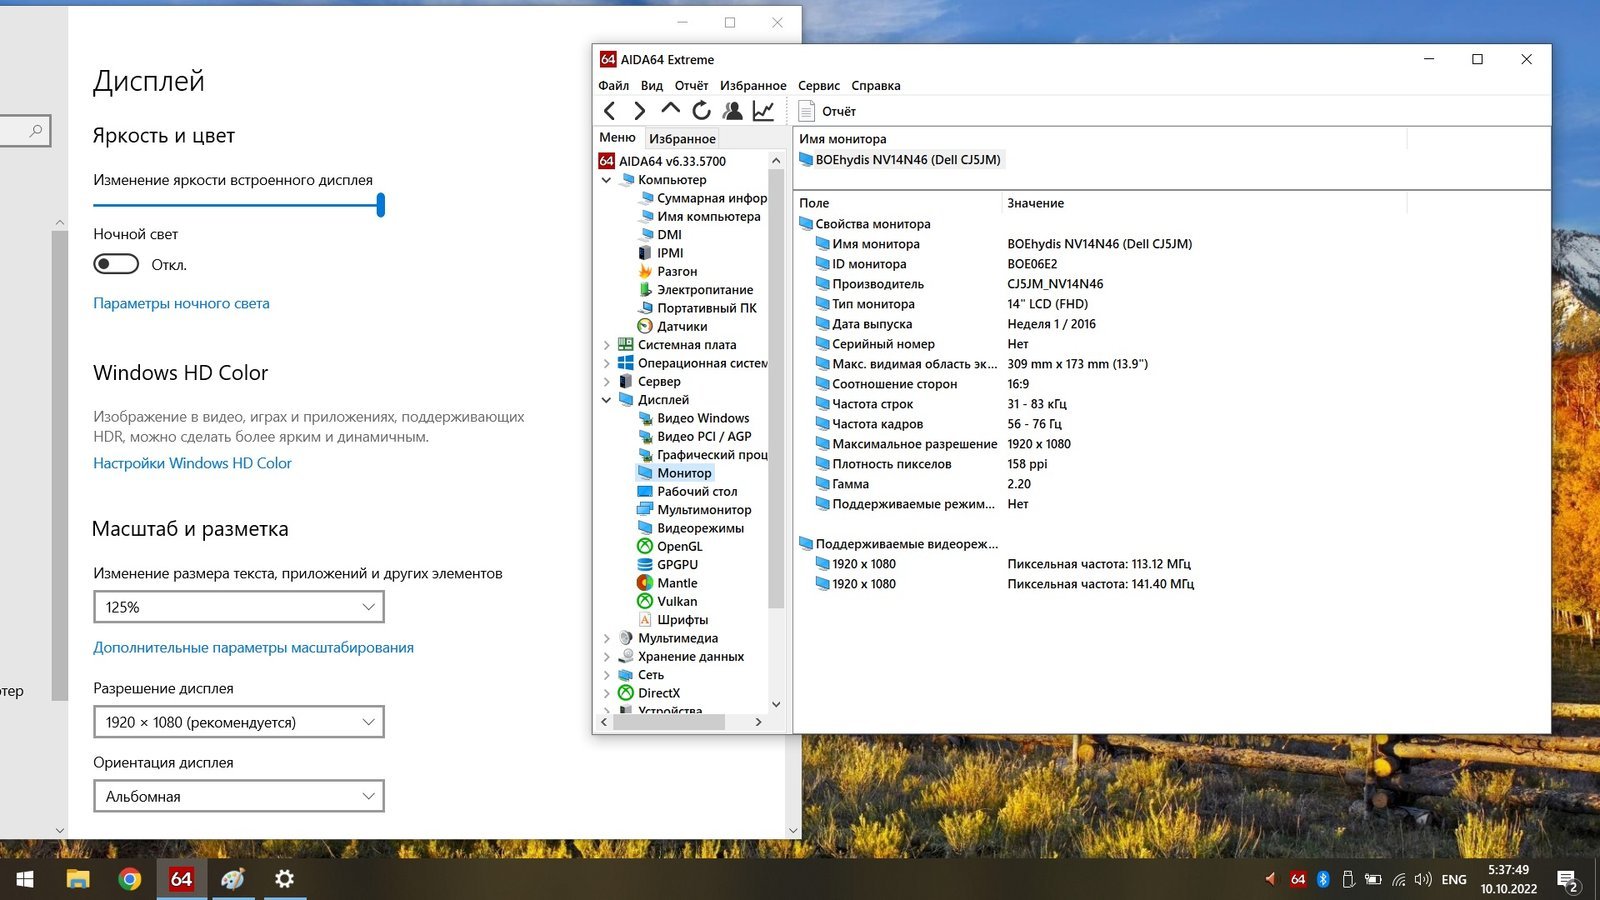Open the Windows Start menu
This screenshot has width=1600, height=900.
point(25,879)
